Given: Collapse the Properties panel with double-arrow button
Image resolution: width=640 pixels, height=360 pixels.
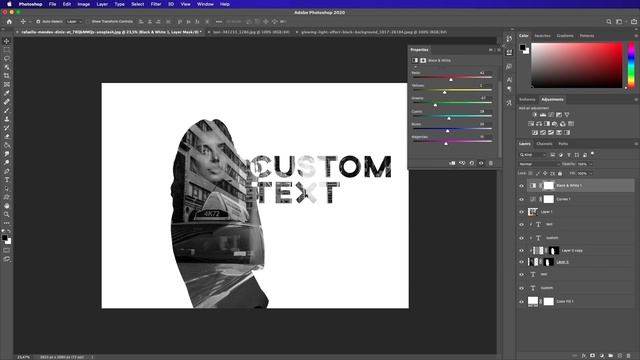Looking at the screenshot, I should point(491,50).
